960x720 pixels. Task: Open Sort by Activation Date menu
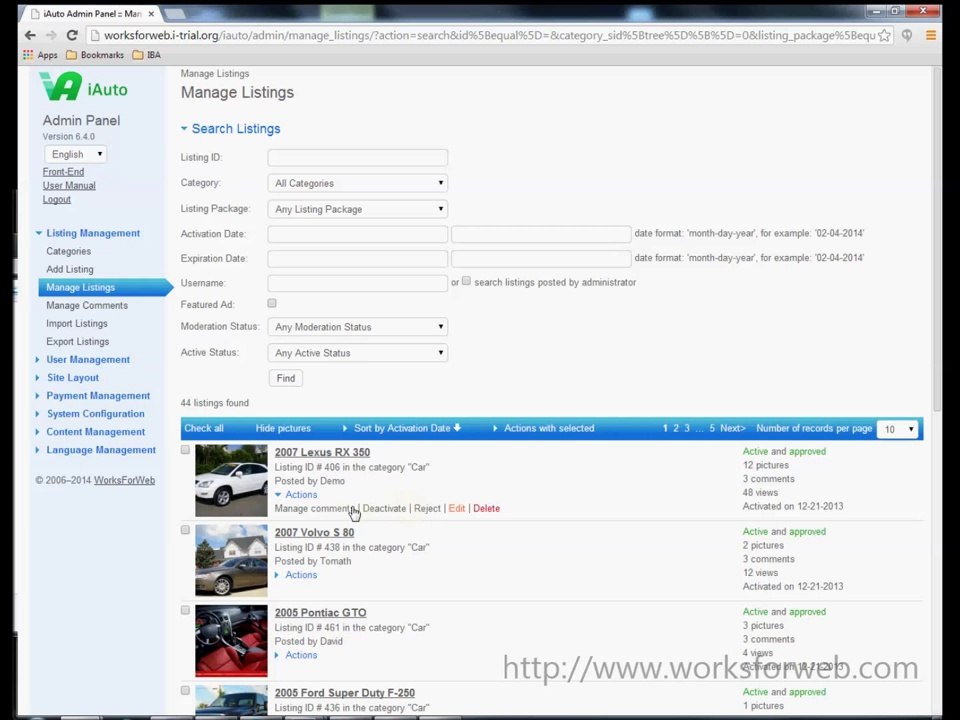point(402,429)
